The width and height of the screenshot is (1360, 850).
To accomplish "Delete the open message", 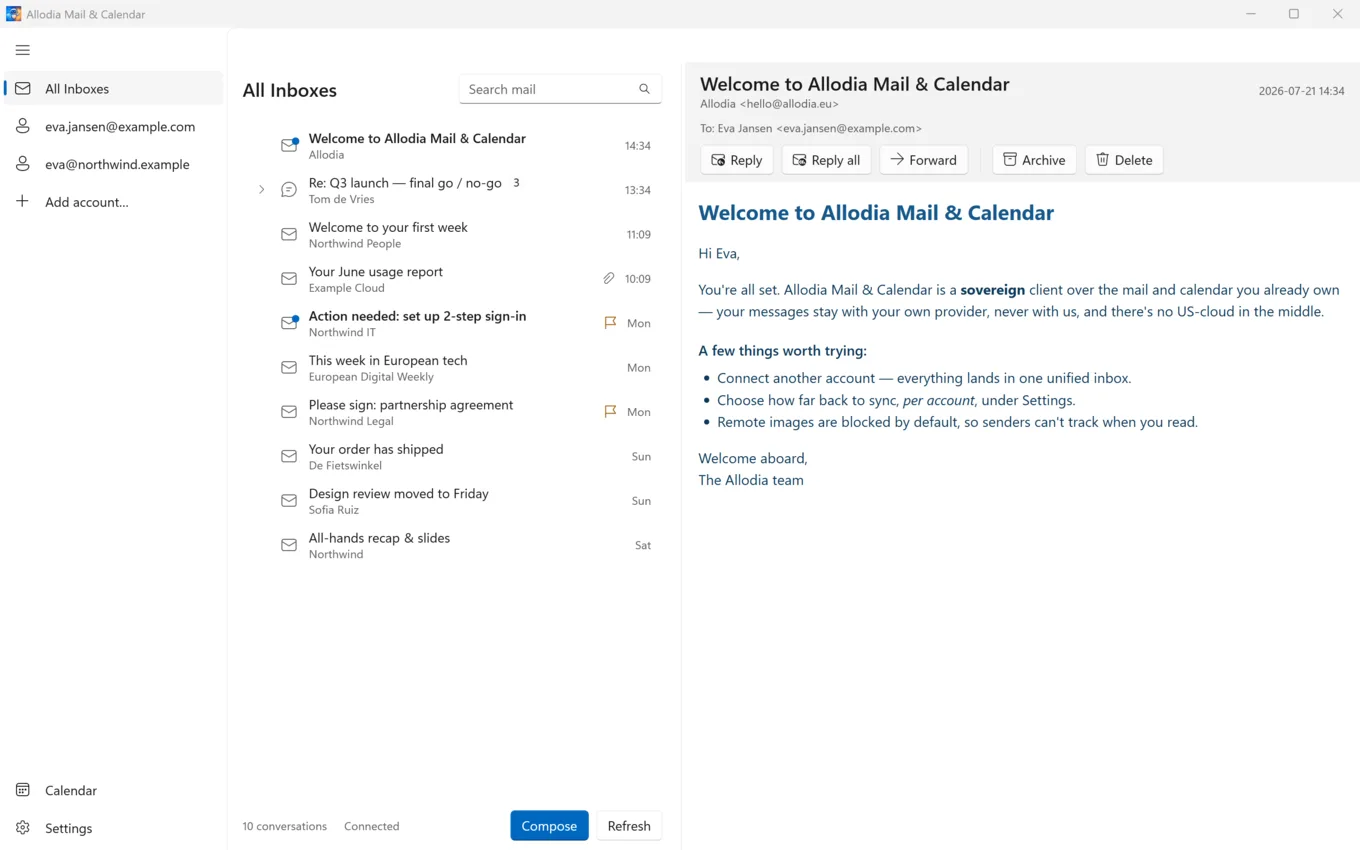I will pos(1124,160).
